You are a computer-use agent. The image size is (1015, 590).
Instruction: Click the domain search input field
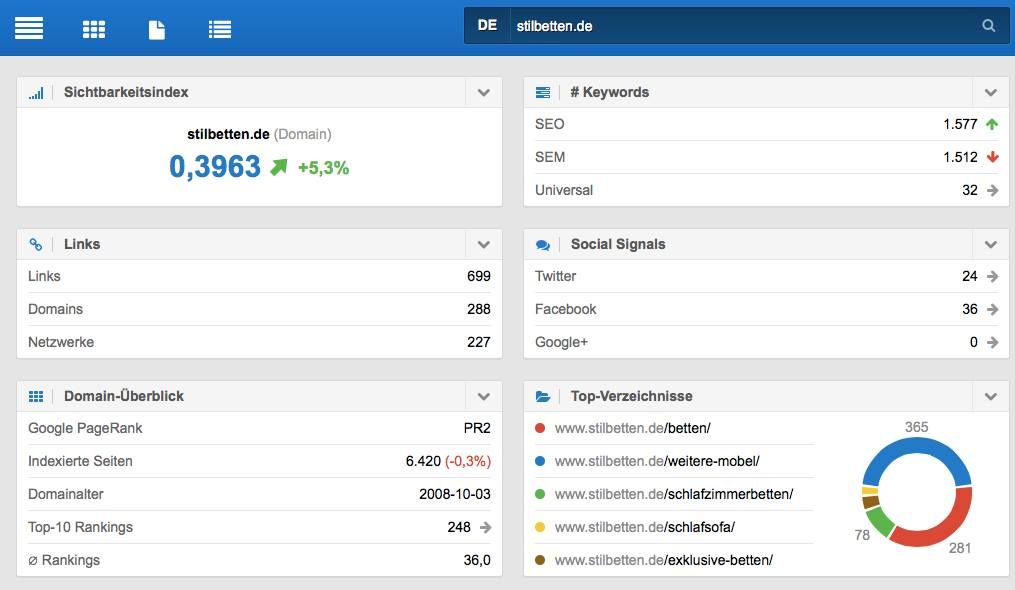click(740, 26)
